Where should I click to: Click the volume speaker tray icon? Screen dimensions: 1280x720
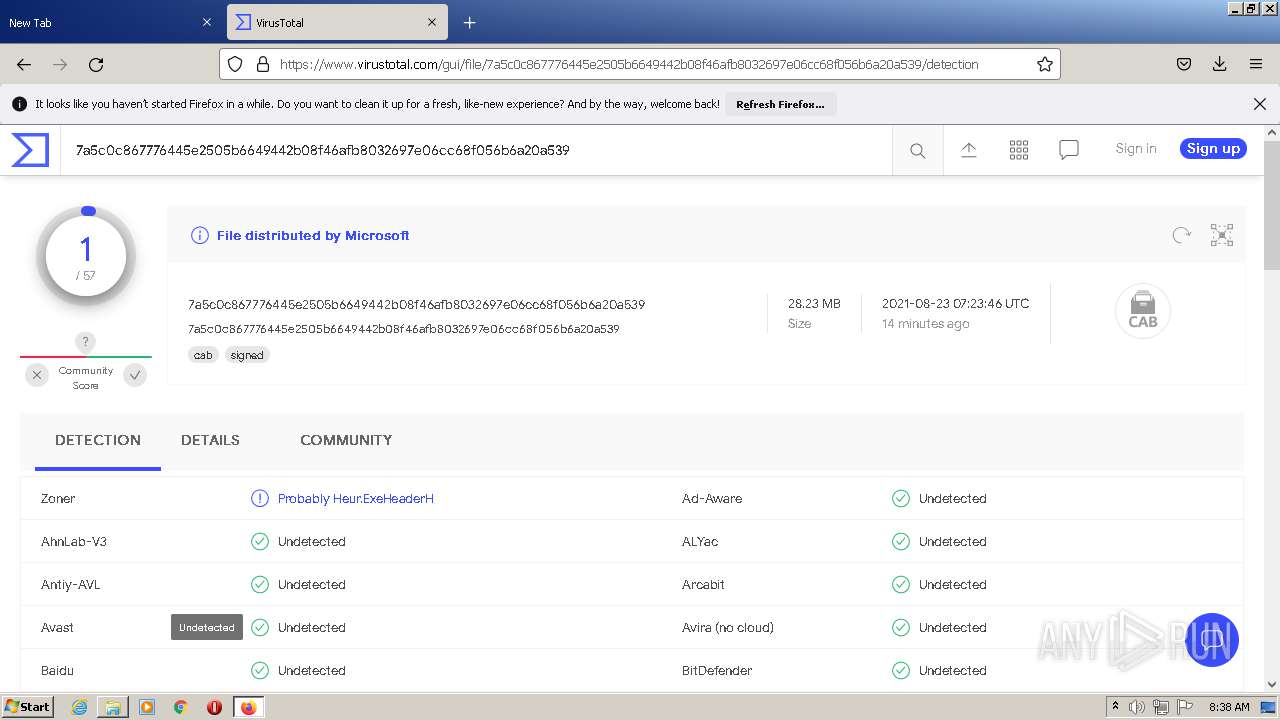click(x=1137, y=707)
